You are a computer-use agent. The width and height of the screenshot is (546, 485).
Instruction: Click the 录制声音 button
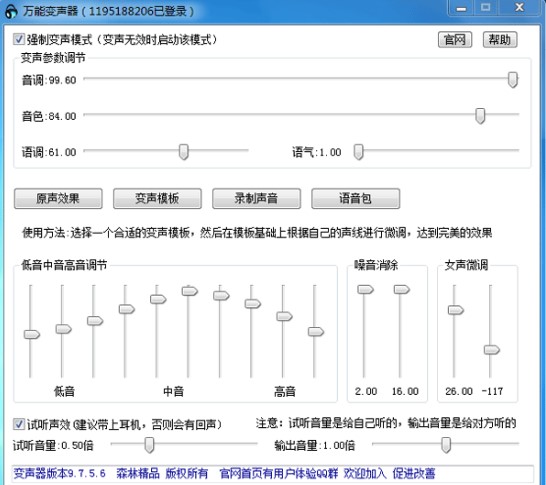click(256, 198)
